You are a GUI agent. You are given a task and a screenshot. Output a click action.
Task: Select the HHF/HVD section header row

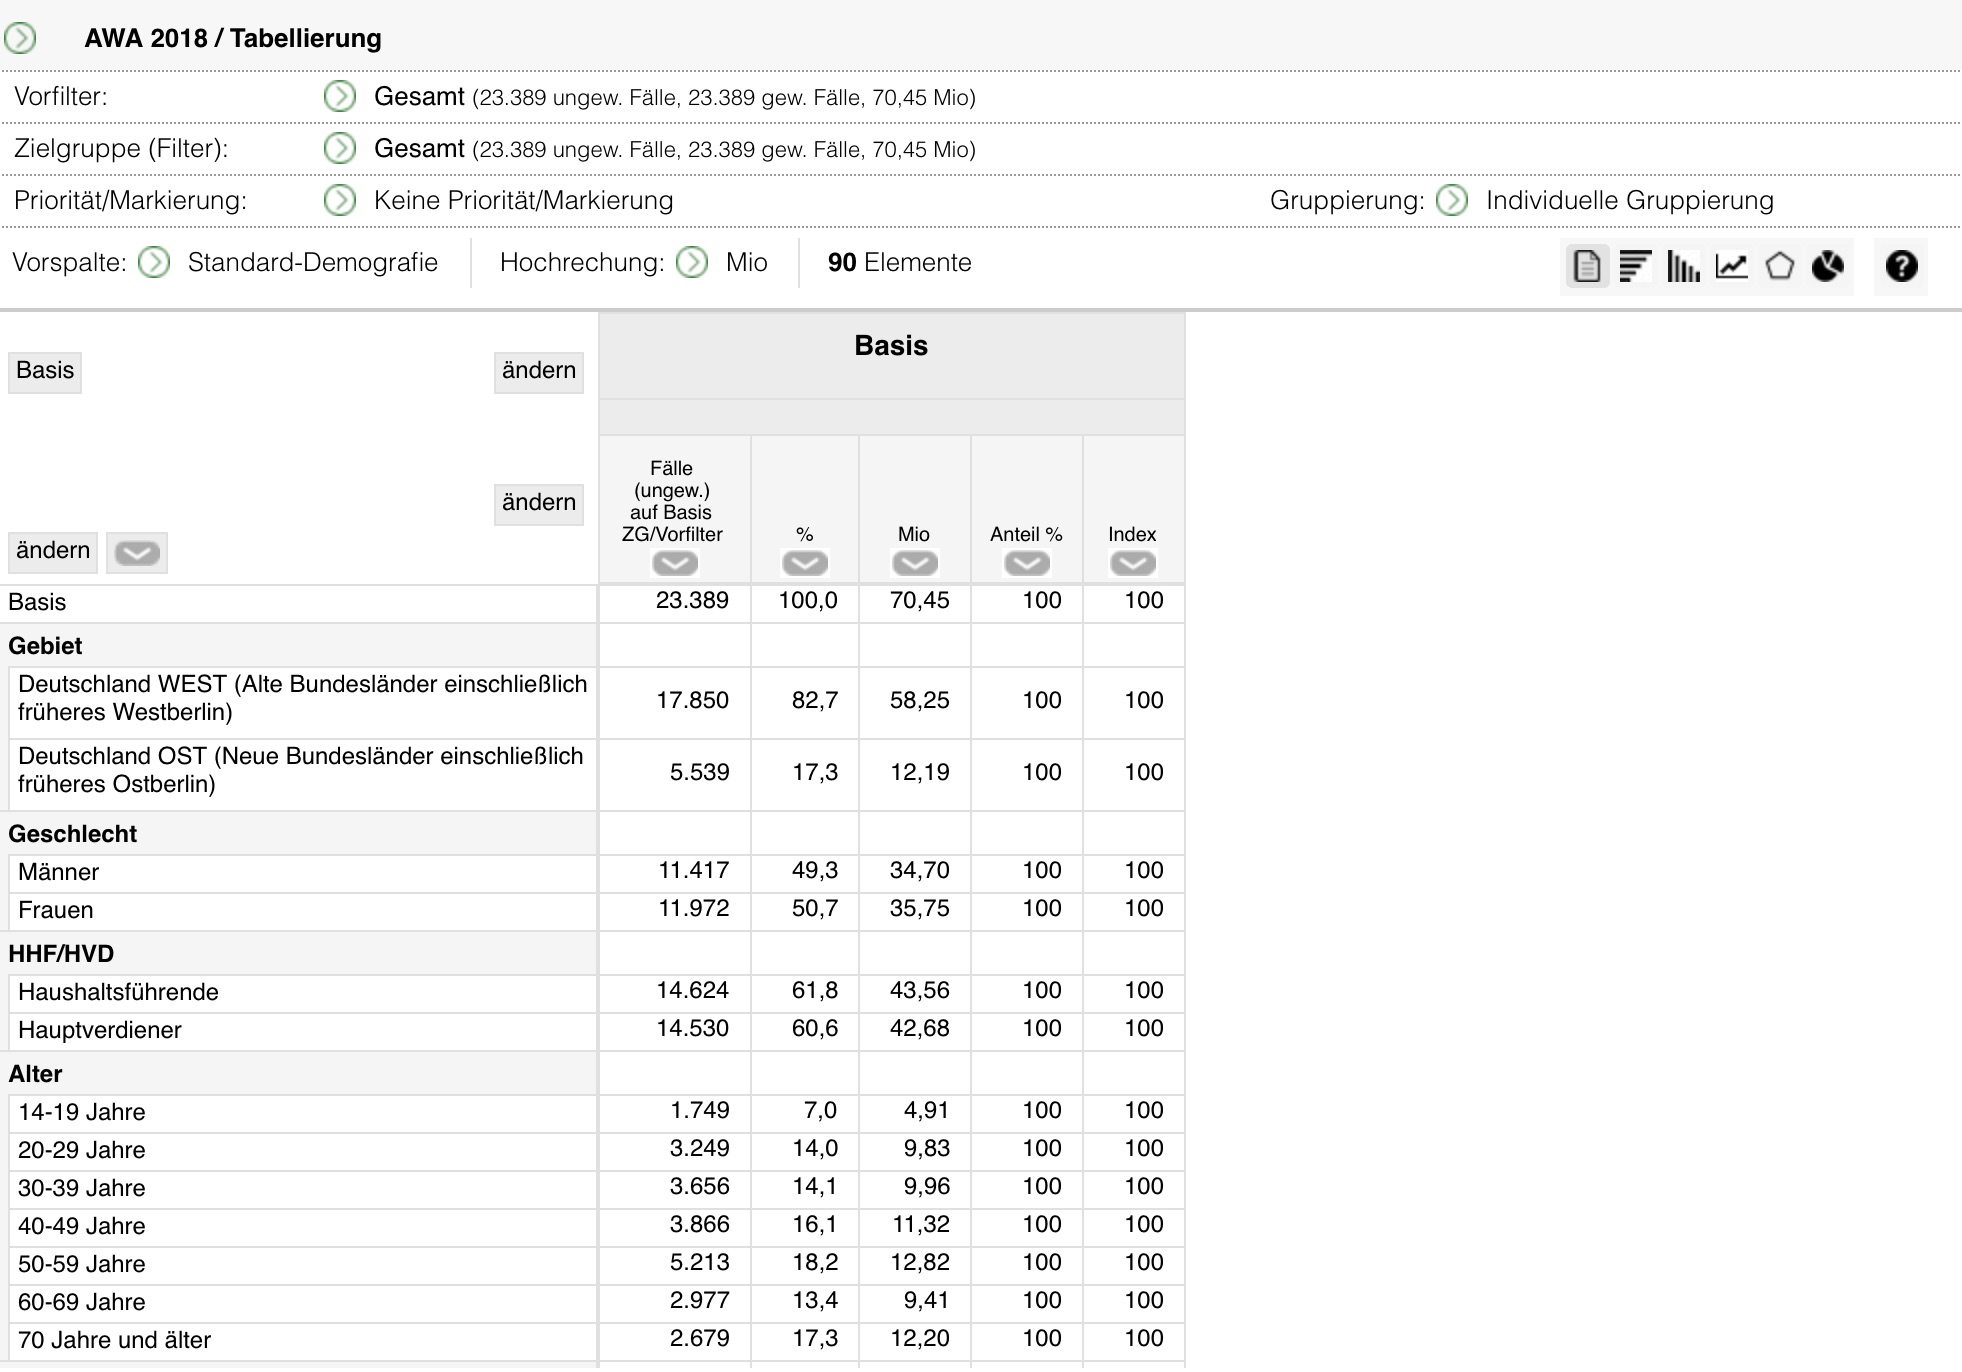tap(300, 954)
